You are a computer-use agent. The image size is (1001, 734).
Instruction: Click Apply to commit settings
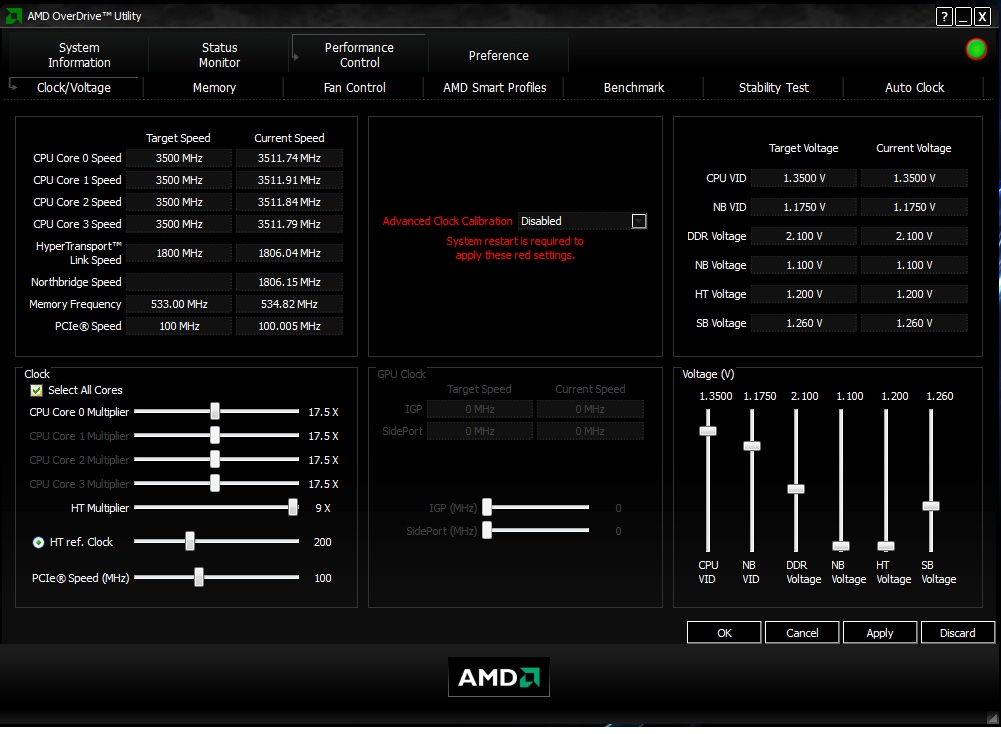880,633
